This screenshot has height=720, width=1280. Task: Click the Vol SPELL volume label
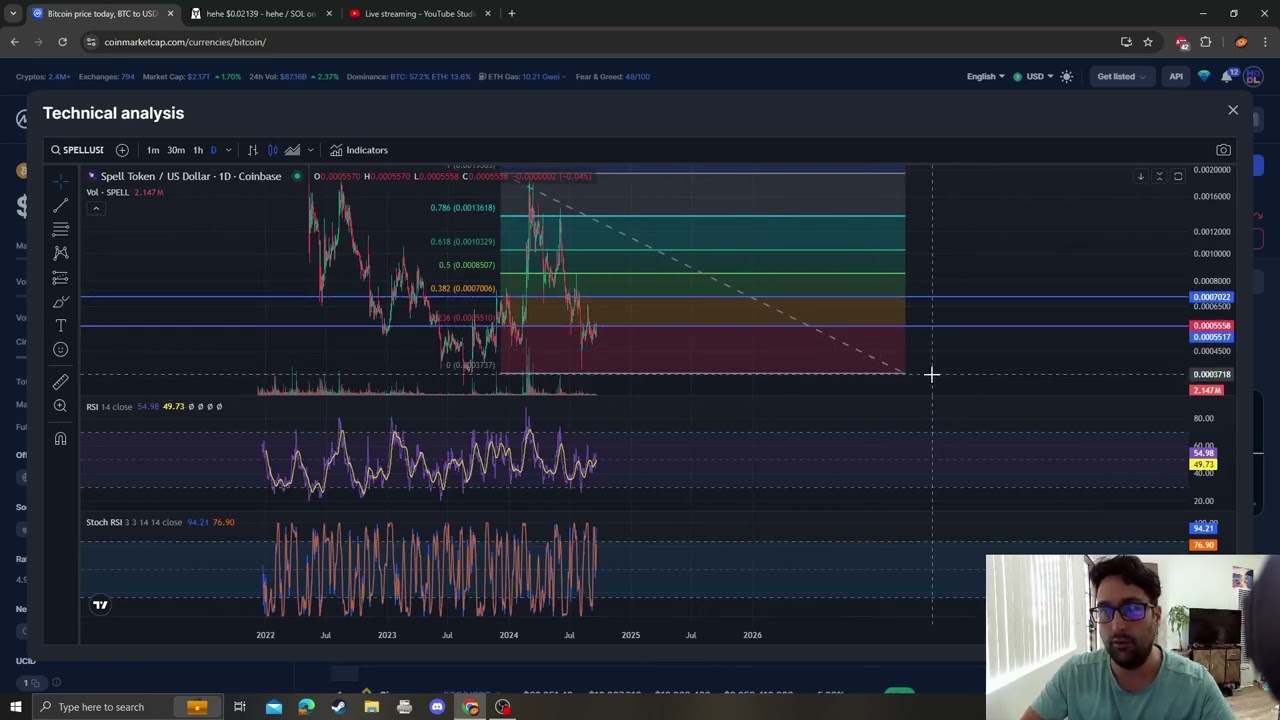pos(108,192)
